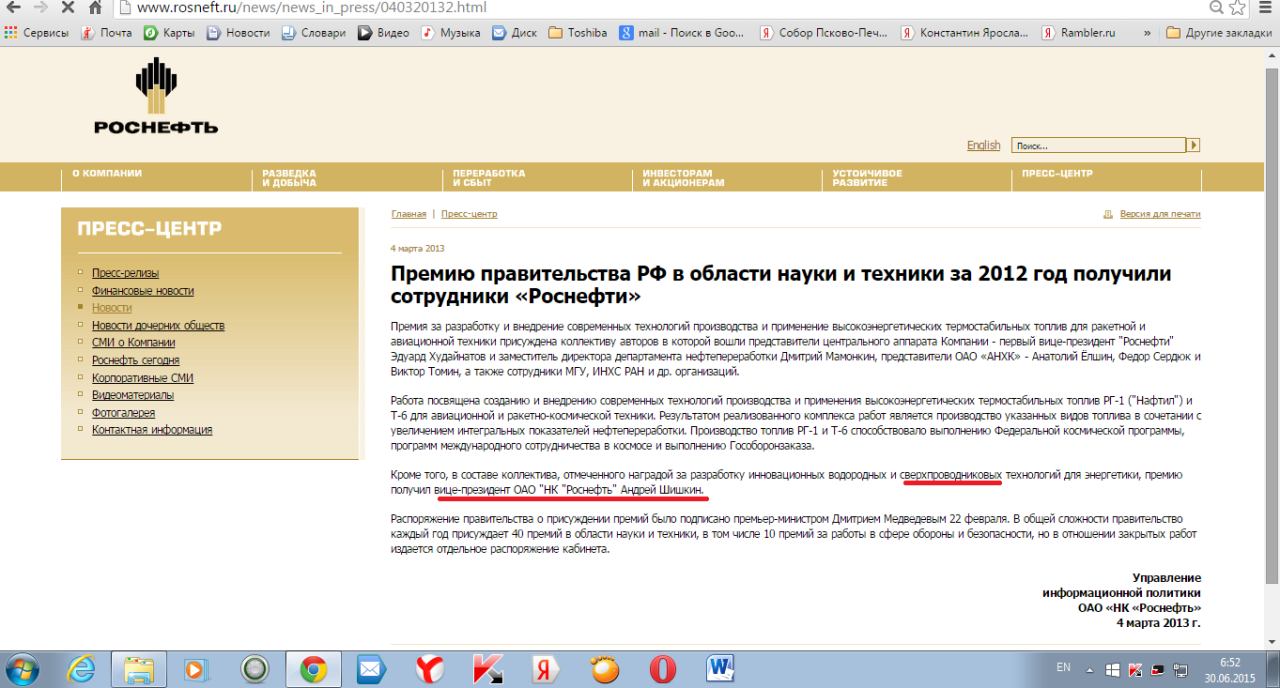The width and height of the screenshot is (1280, 688).
Task: Open the Почта bookmark
Action: tap(107, 33)
